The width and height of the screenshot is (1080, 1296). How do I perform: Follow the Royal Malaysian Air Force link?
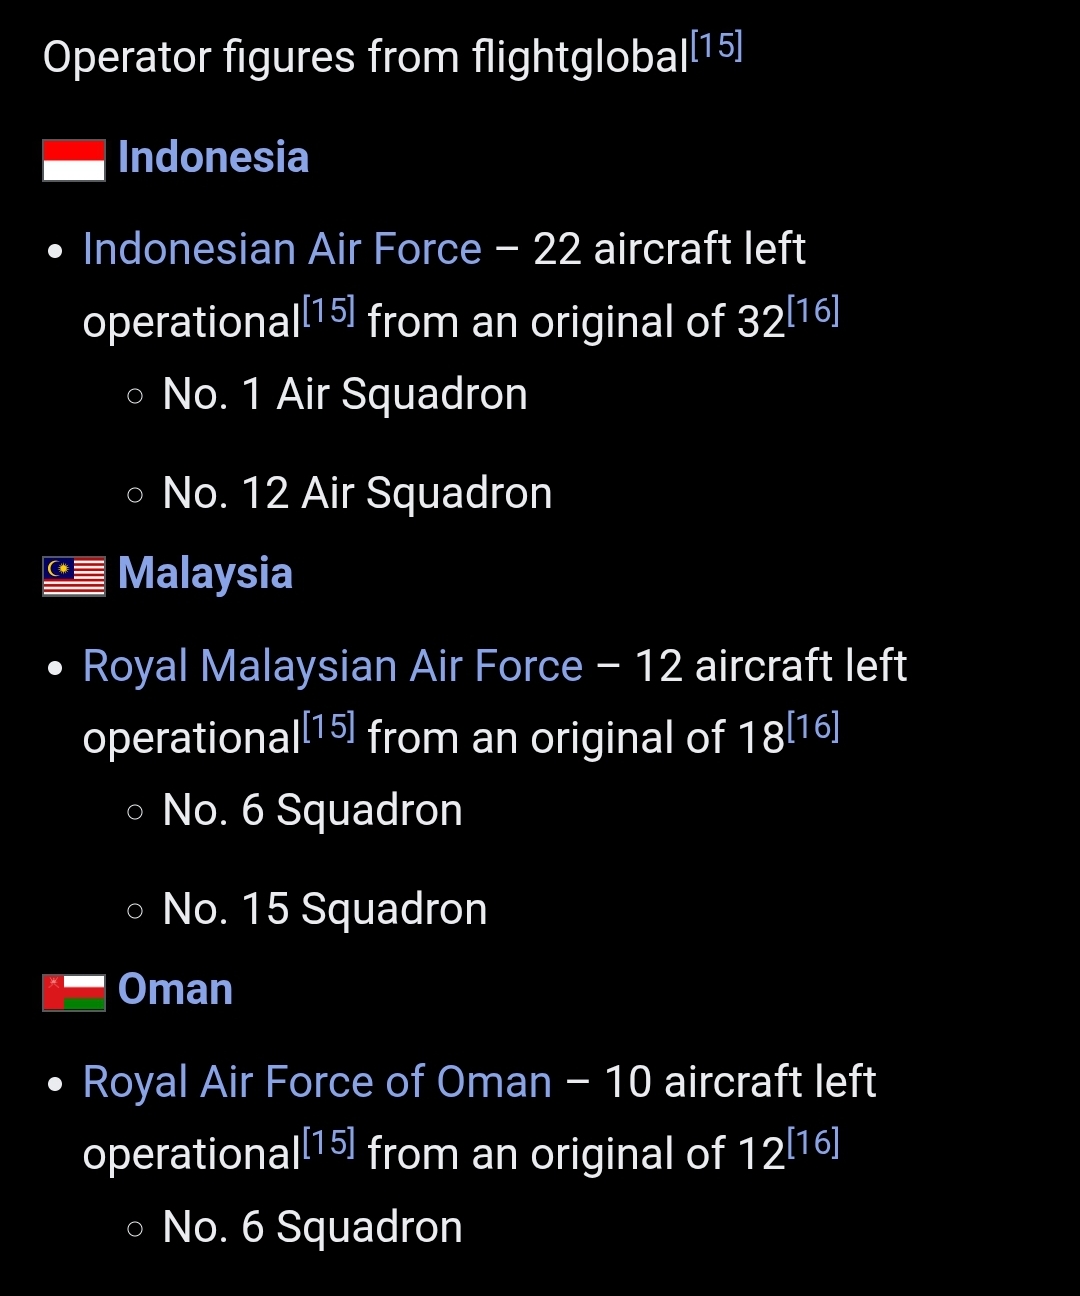(x=332, y=666)
